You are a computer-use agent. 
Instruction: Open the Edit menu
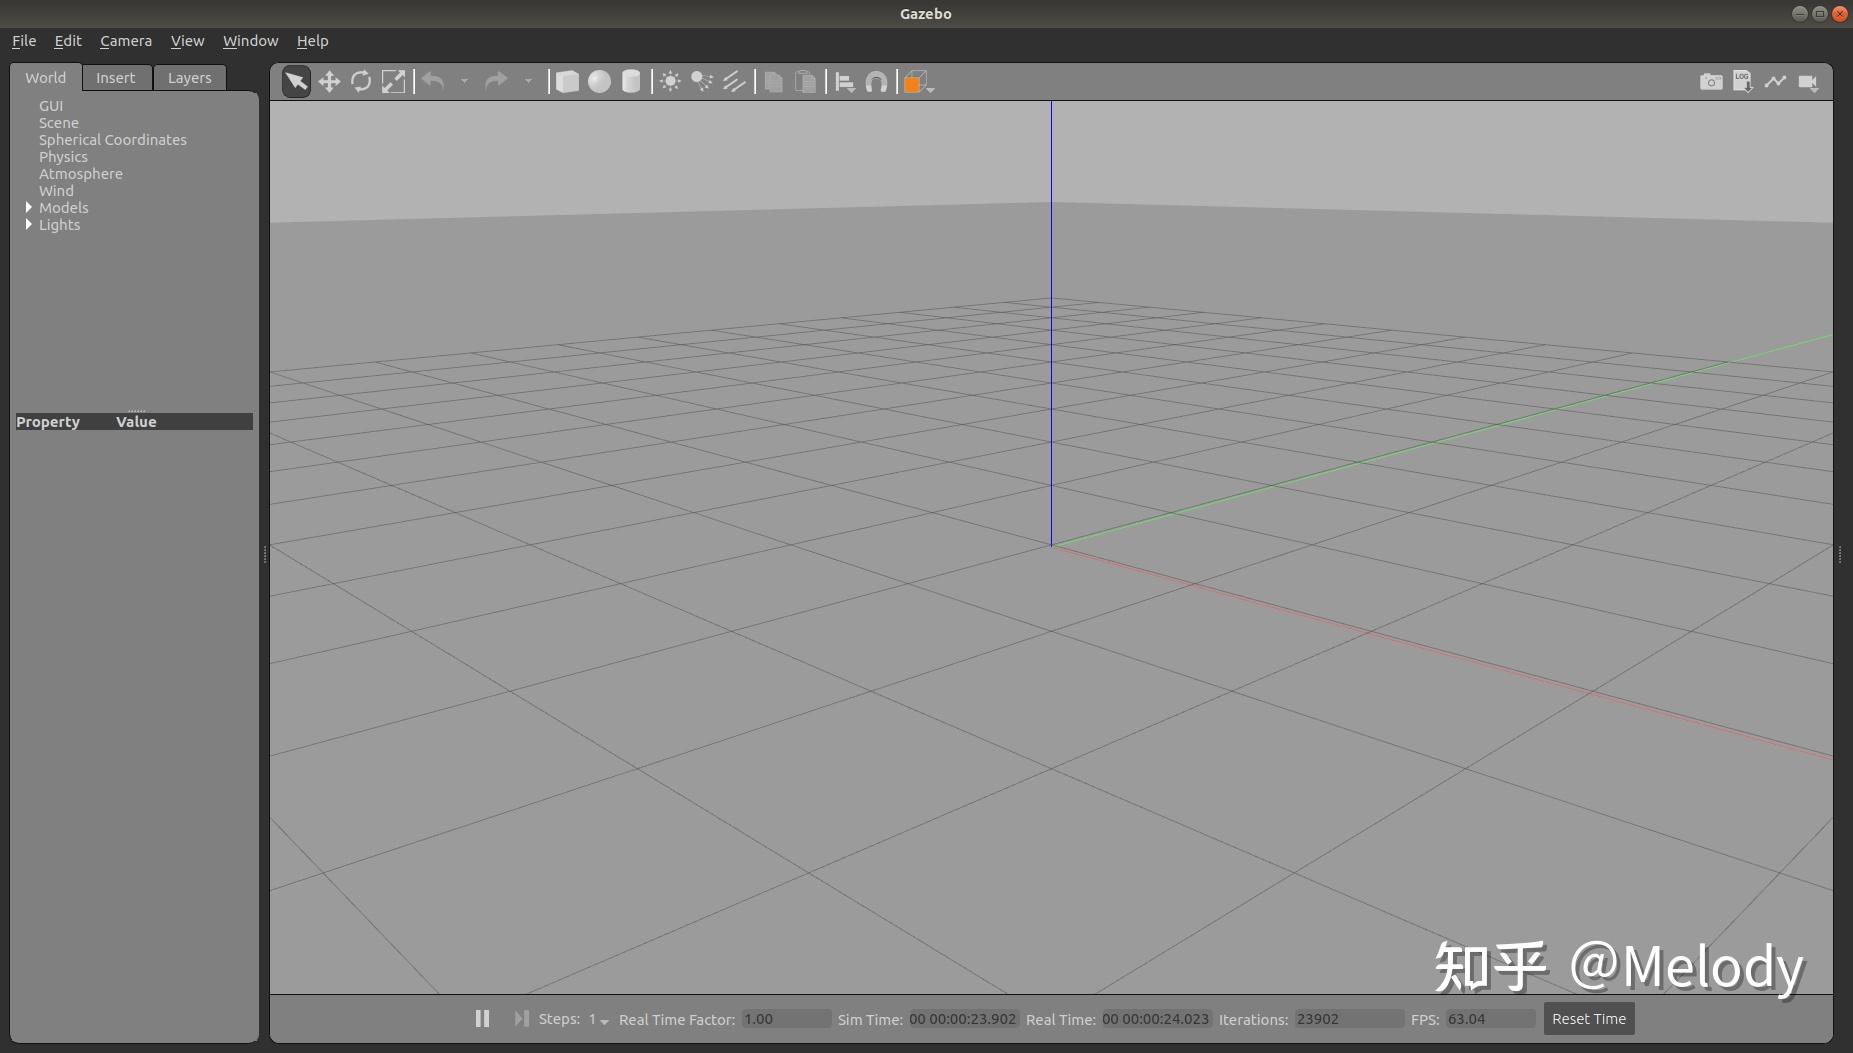point(68,41)
